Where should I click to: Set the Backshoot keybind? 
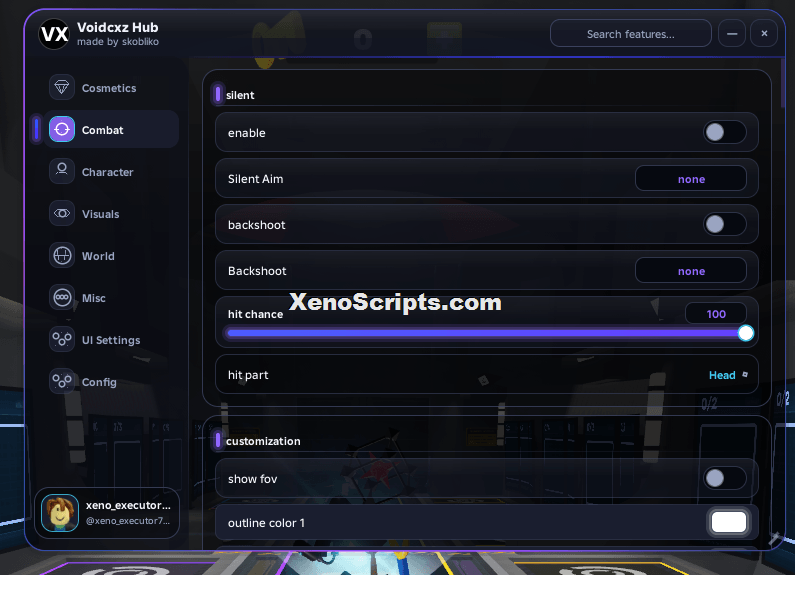[691, 270]
